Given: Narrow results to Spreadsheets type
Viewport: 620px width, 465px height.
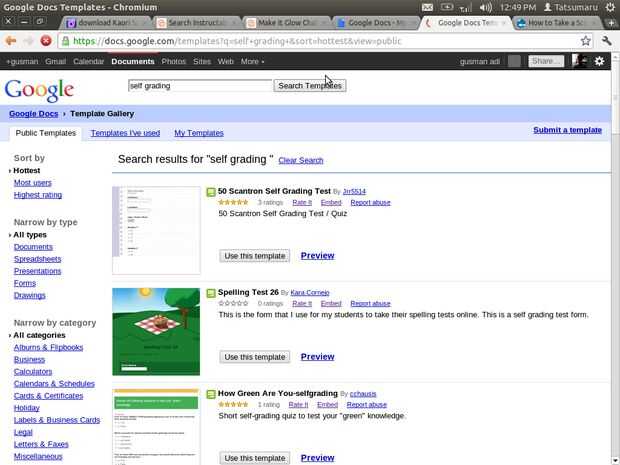Looking at the screenshot, I should coord(37,259).
